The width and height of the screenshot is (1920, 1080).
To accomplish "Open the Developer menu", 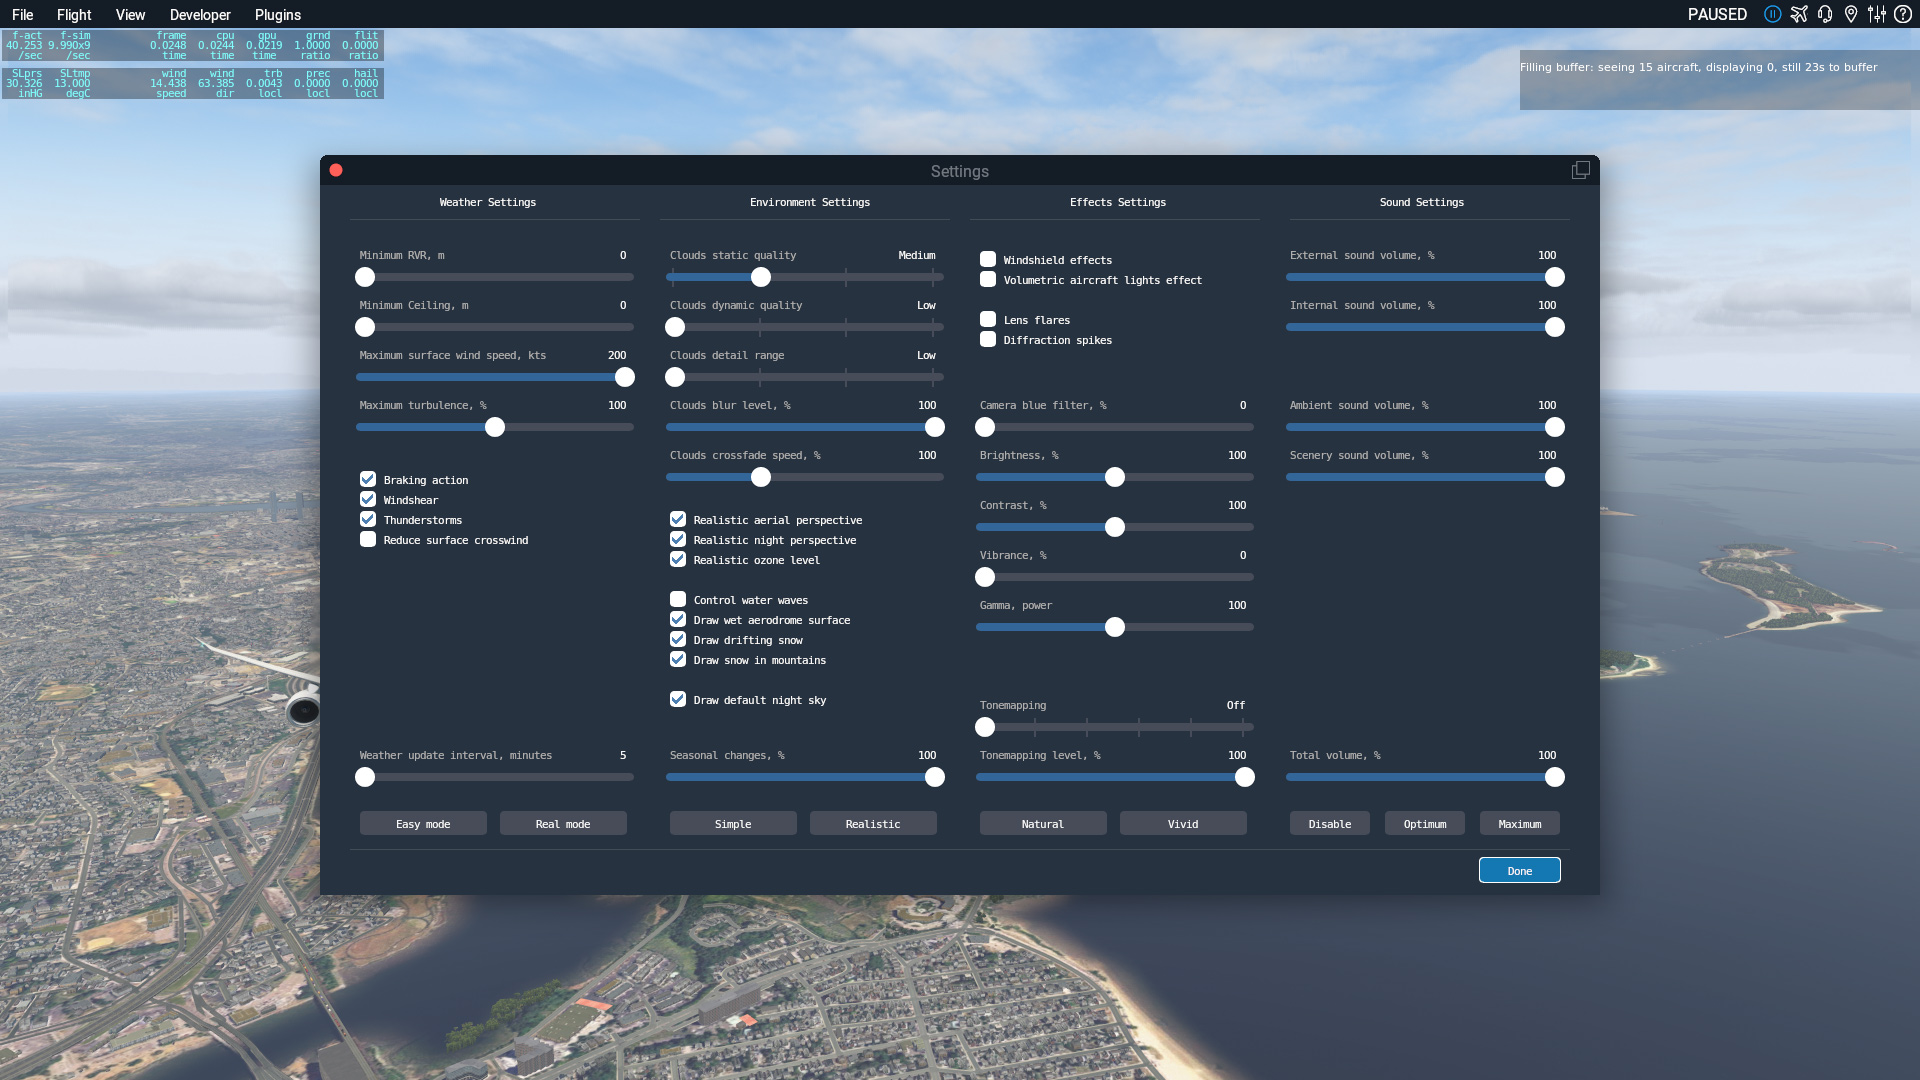I will (200, 14).
